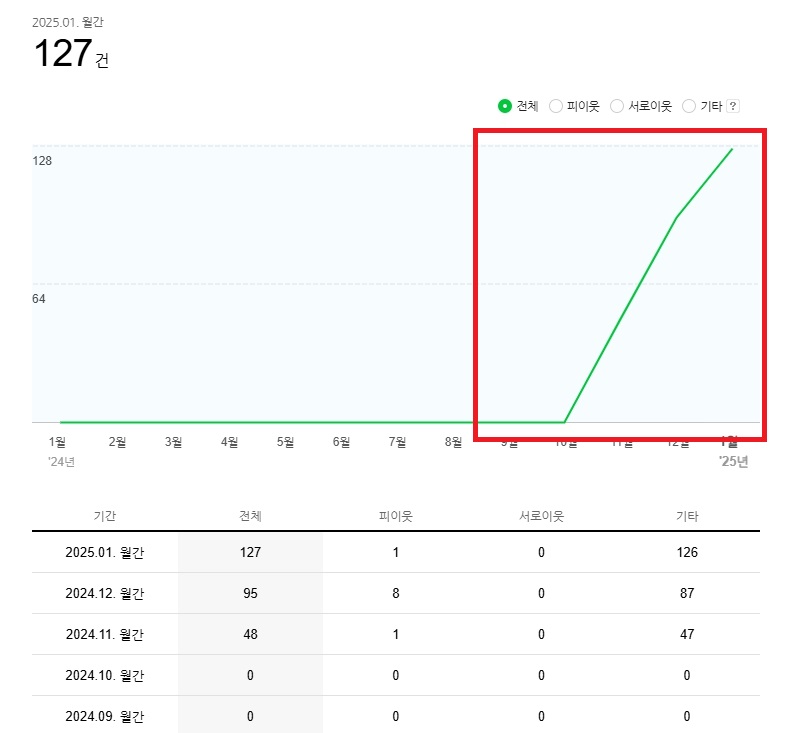Open the 2024.10. 월간 row
This screenshot has height=733, width=796.
click(105, 675)
